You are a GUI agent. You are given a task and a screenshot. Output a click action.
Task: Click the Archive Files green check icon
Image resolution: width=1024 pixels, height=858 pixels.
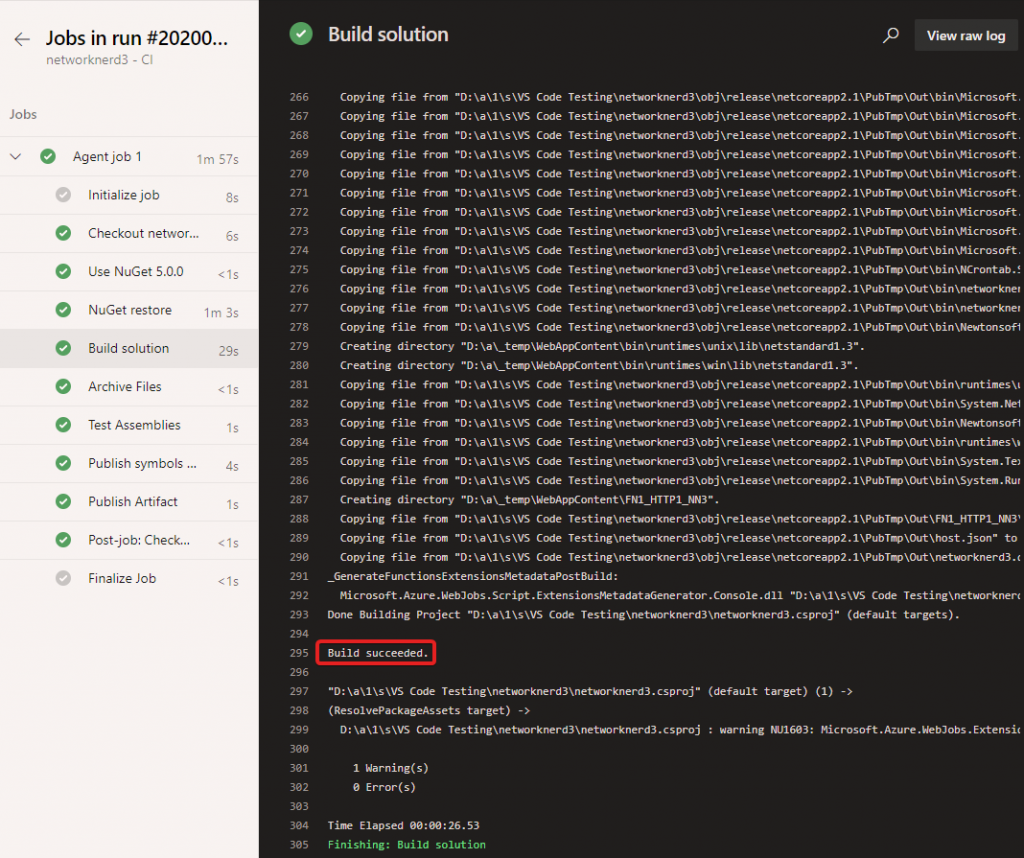(63, 387)
